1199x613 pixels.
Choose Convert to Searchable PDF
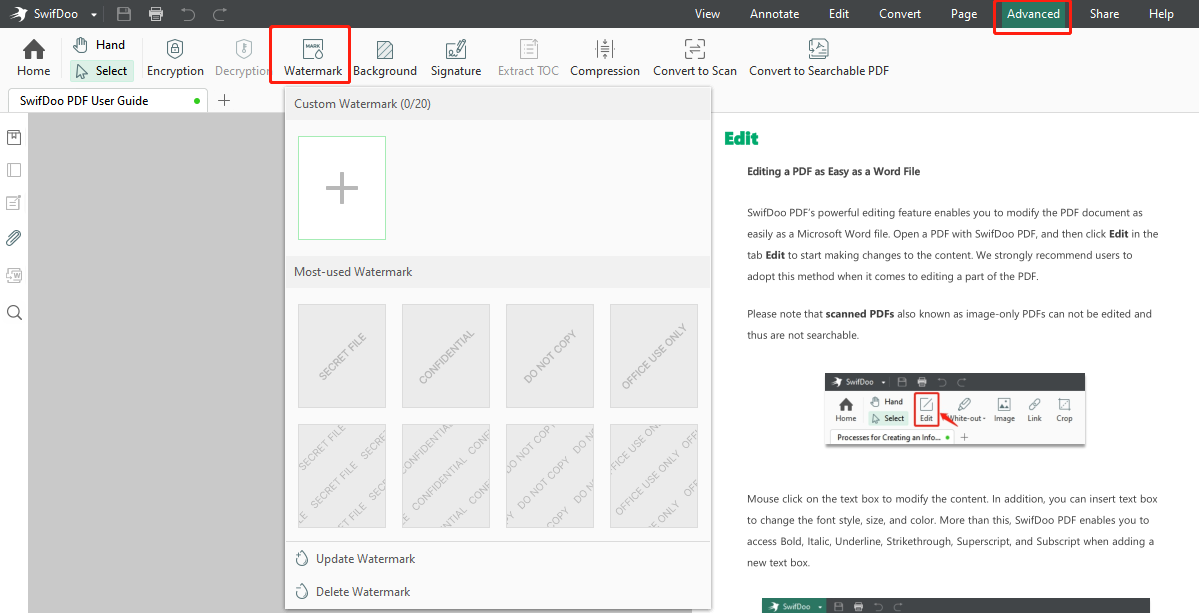pyautogui.click(x=819, y=59)
